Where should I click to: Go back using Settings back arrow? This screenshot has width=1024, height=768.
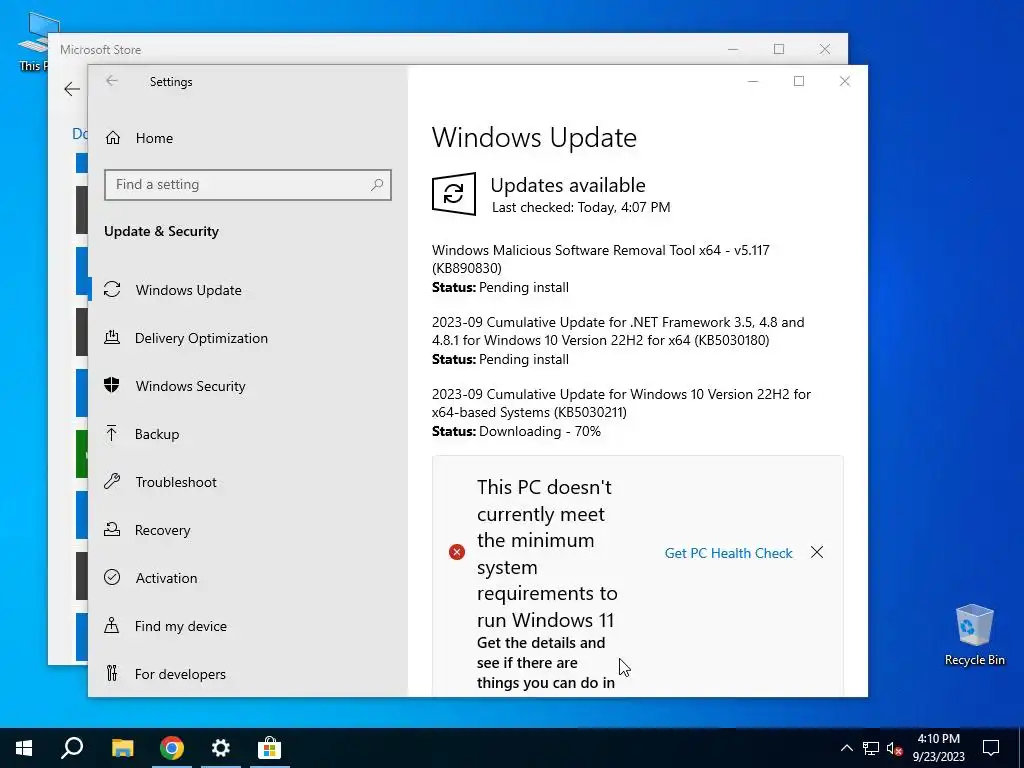point(112,81)
